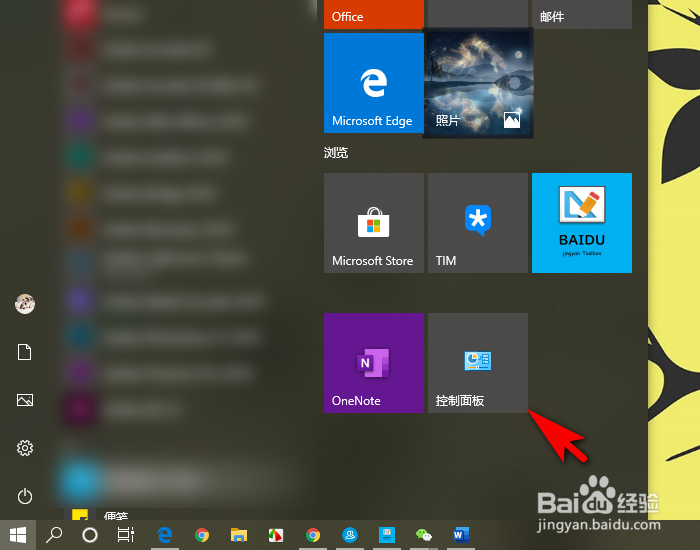The image size is (700, 550).
Task: Click the Windows Start button
Action: click(18, 535)
